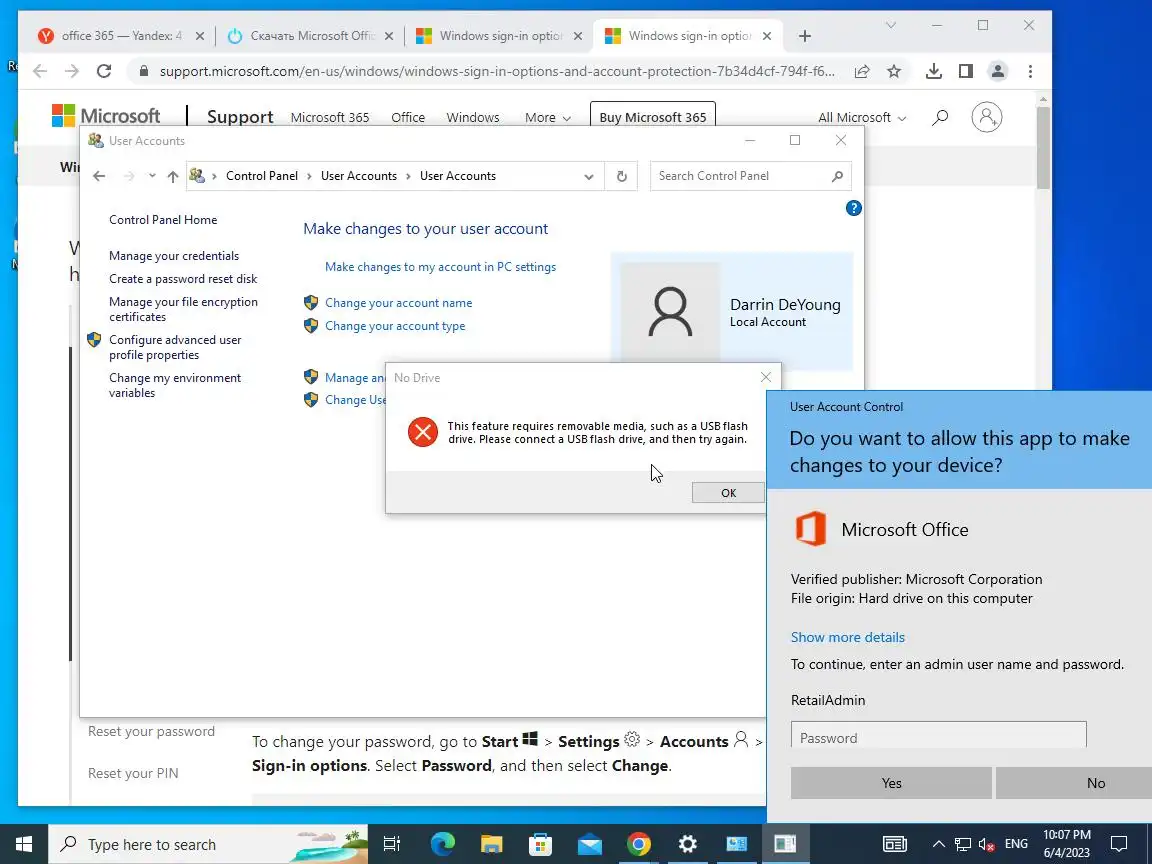Open Office nav item on support page
Screen dimensions: 1152x864
point(408,118)
